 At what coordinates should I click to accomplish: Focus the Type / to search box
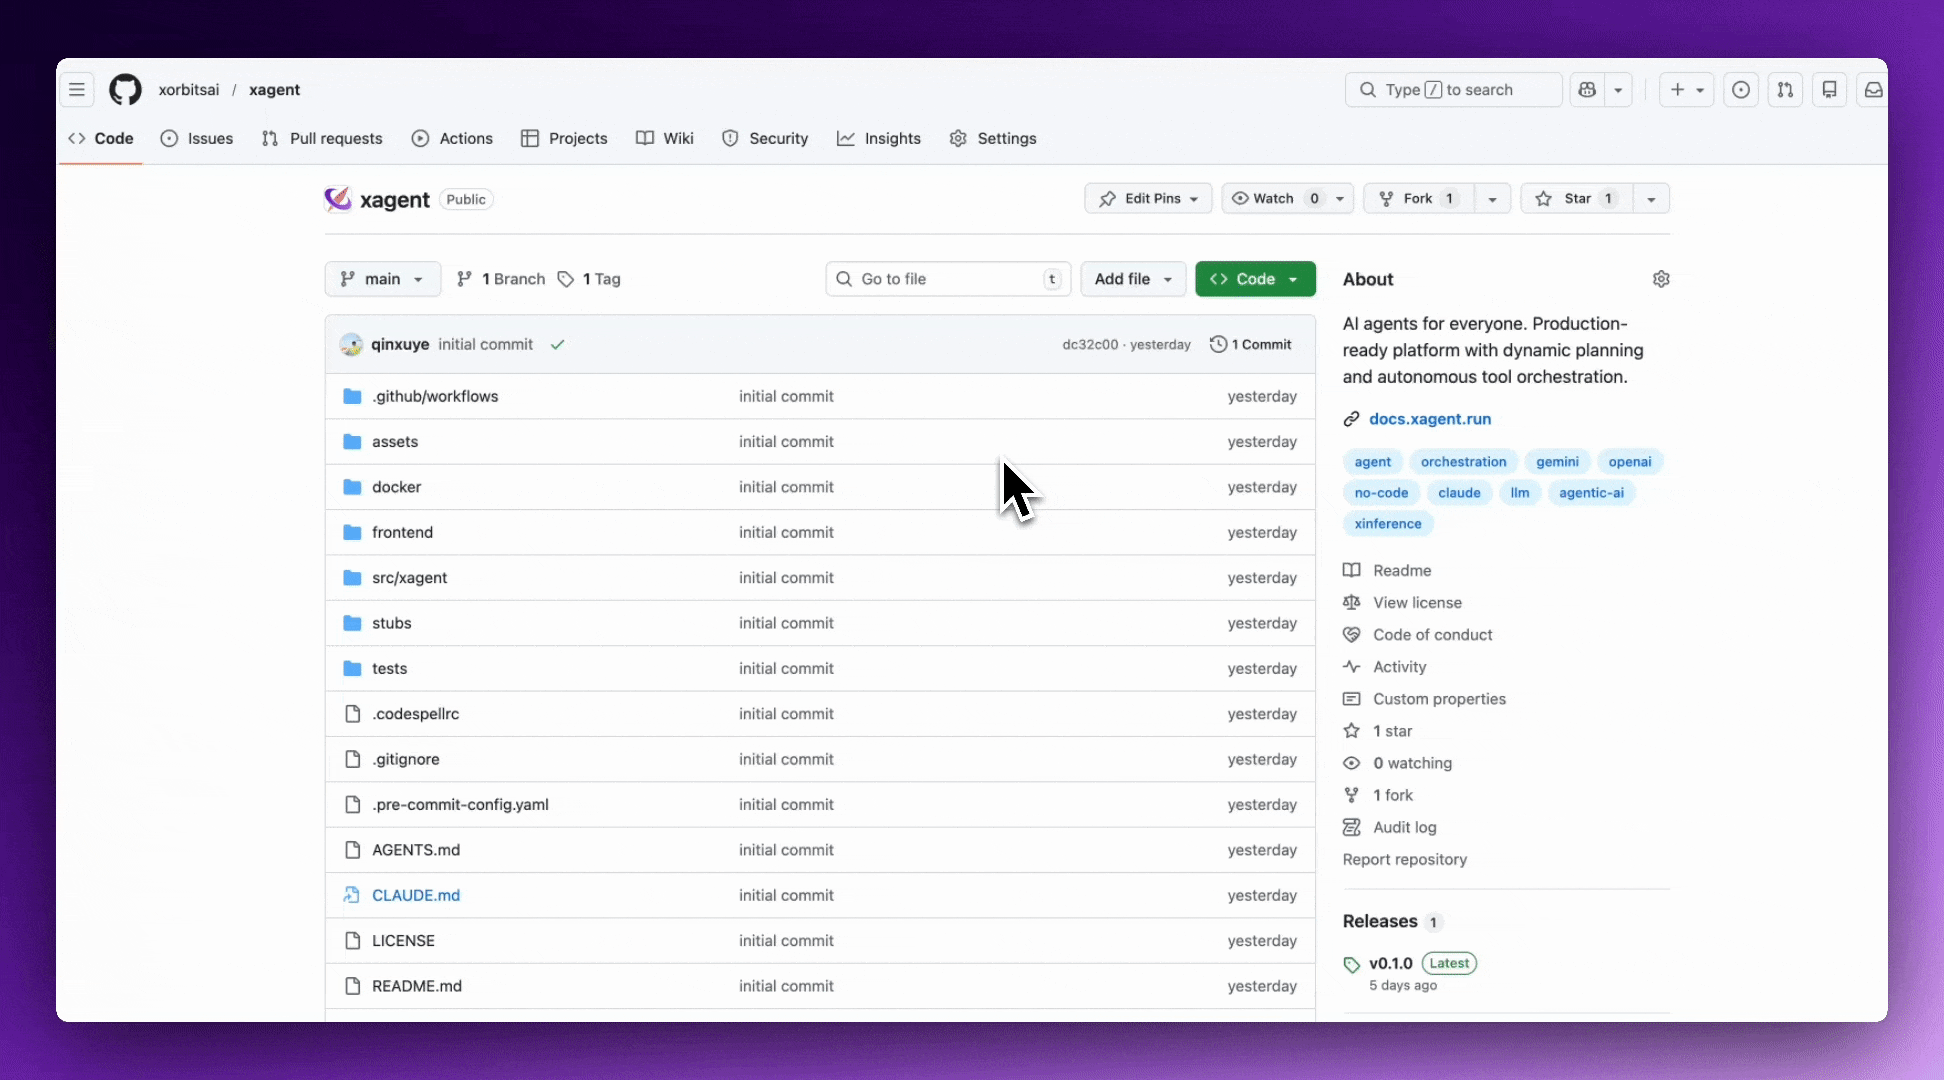(1453, 90)
